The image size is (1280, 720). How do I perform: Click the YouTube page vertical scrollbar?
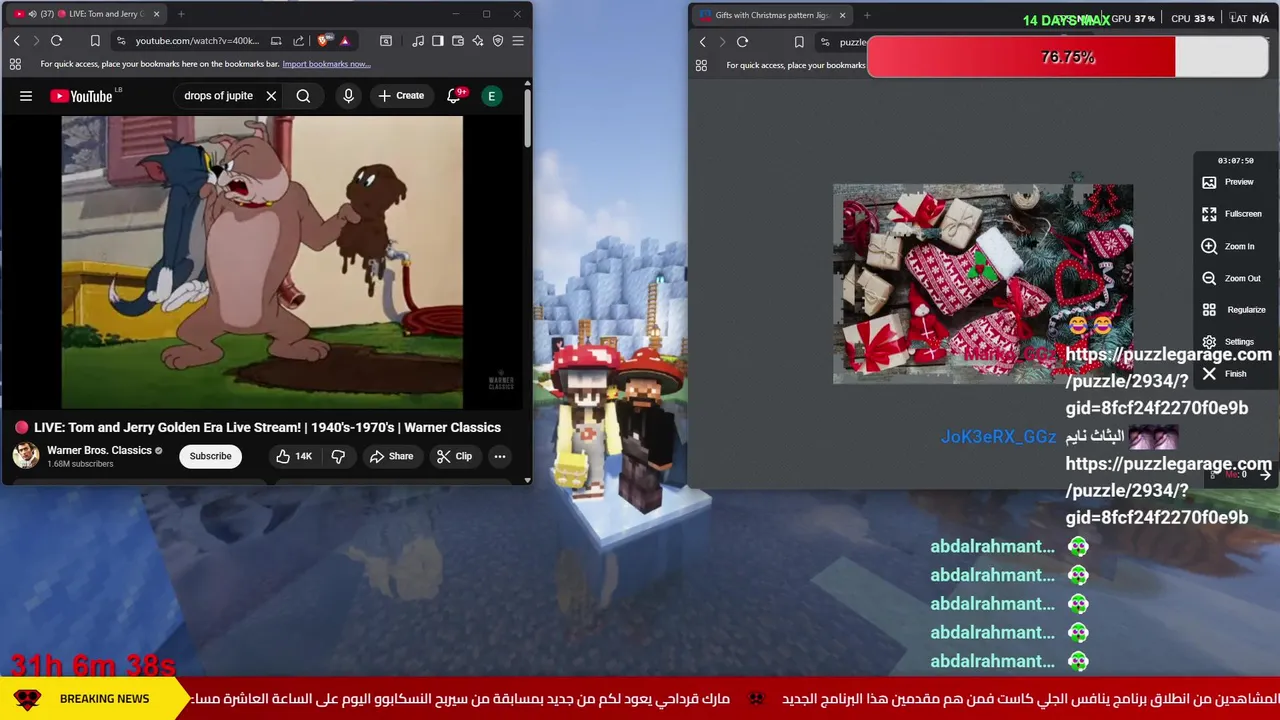tap(527, 120)
